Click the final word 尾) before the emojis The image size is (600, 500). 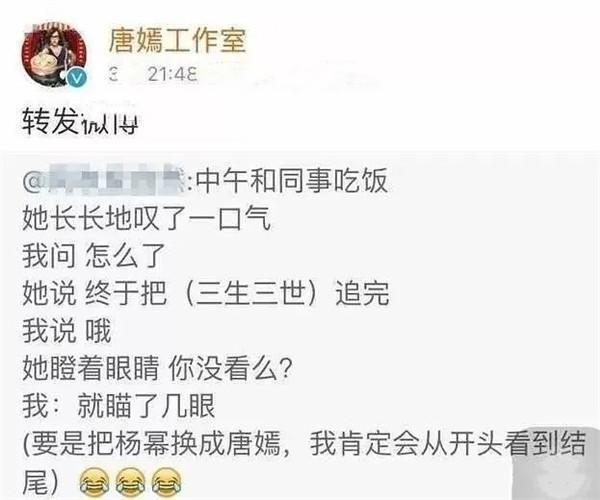[41, 481]
